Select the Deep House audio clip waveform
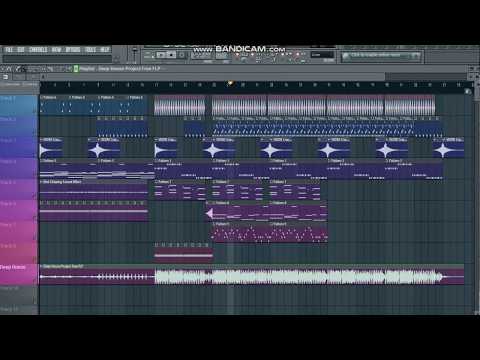 (252, 275)
